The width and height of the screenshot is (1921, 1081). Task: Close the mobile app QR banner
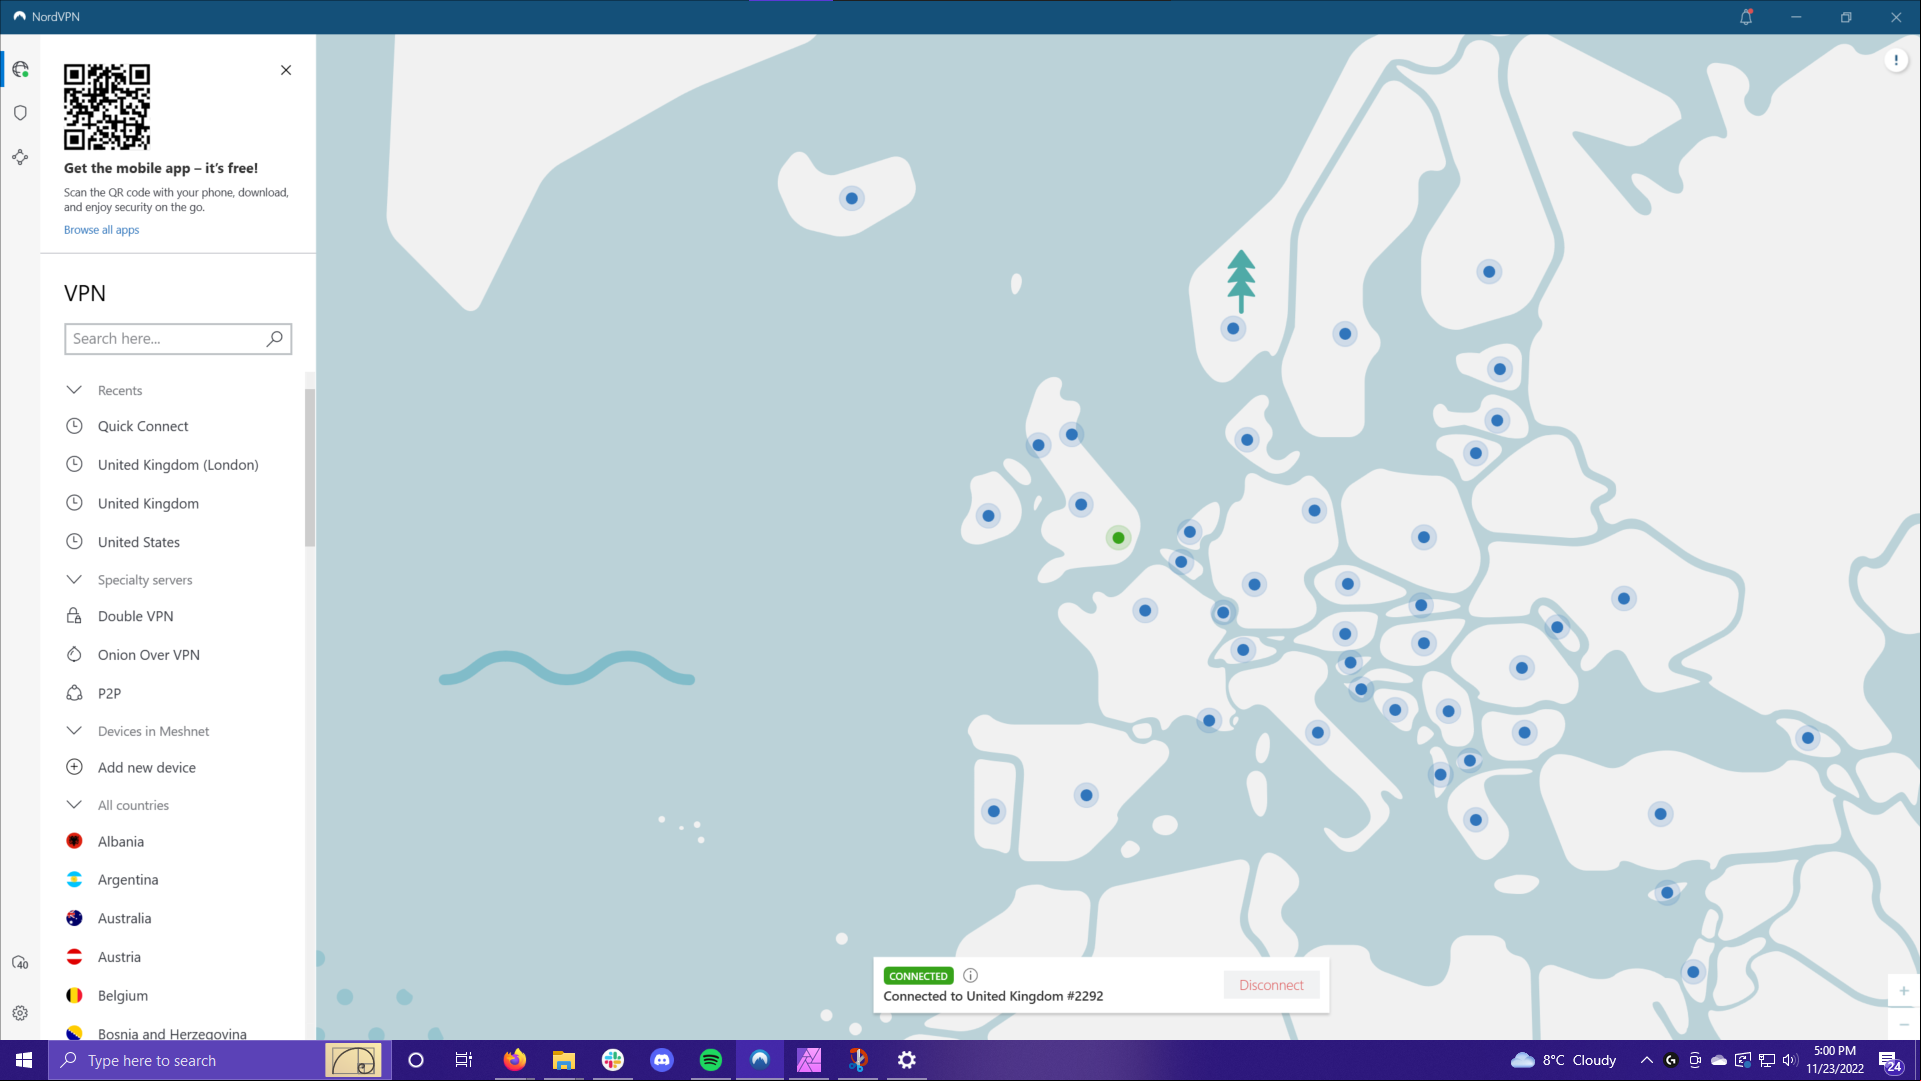tap(286, 70)
